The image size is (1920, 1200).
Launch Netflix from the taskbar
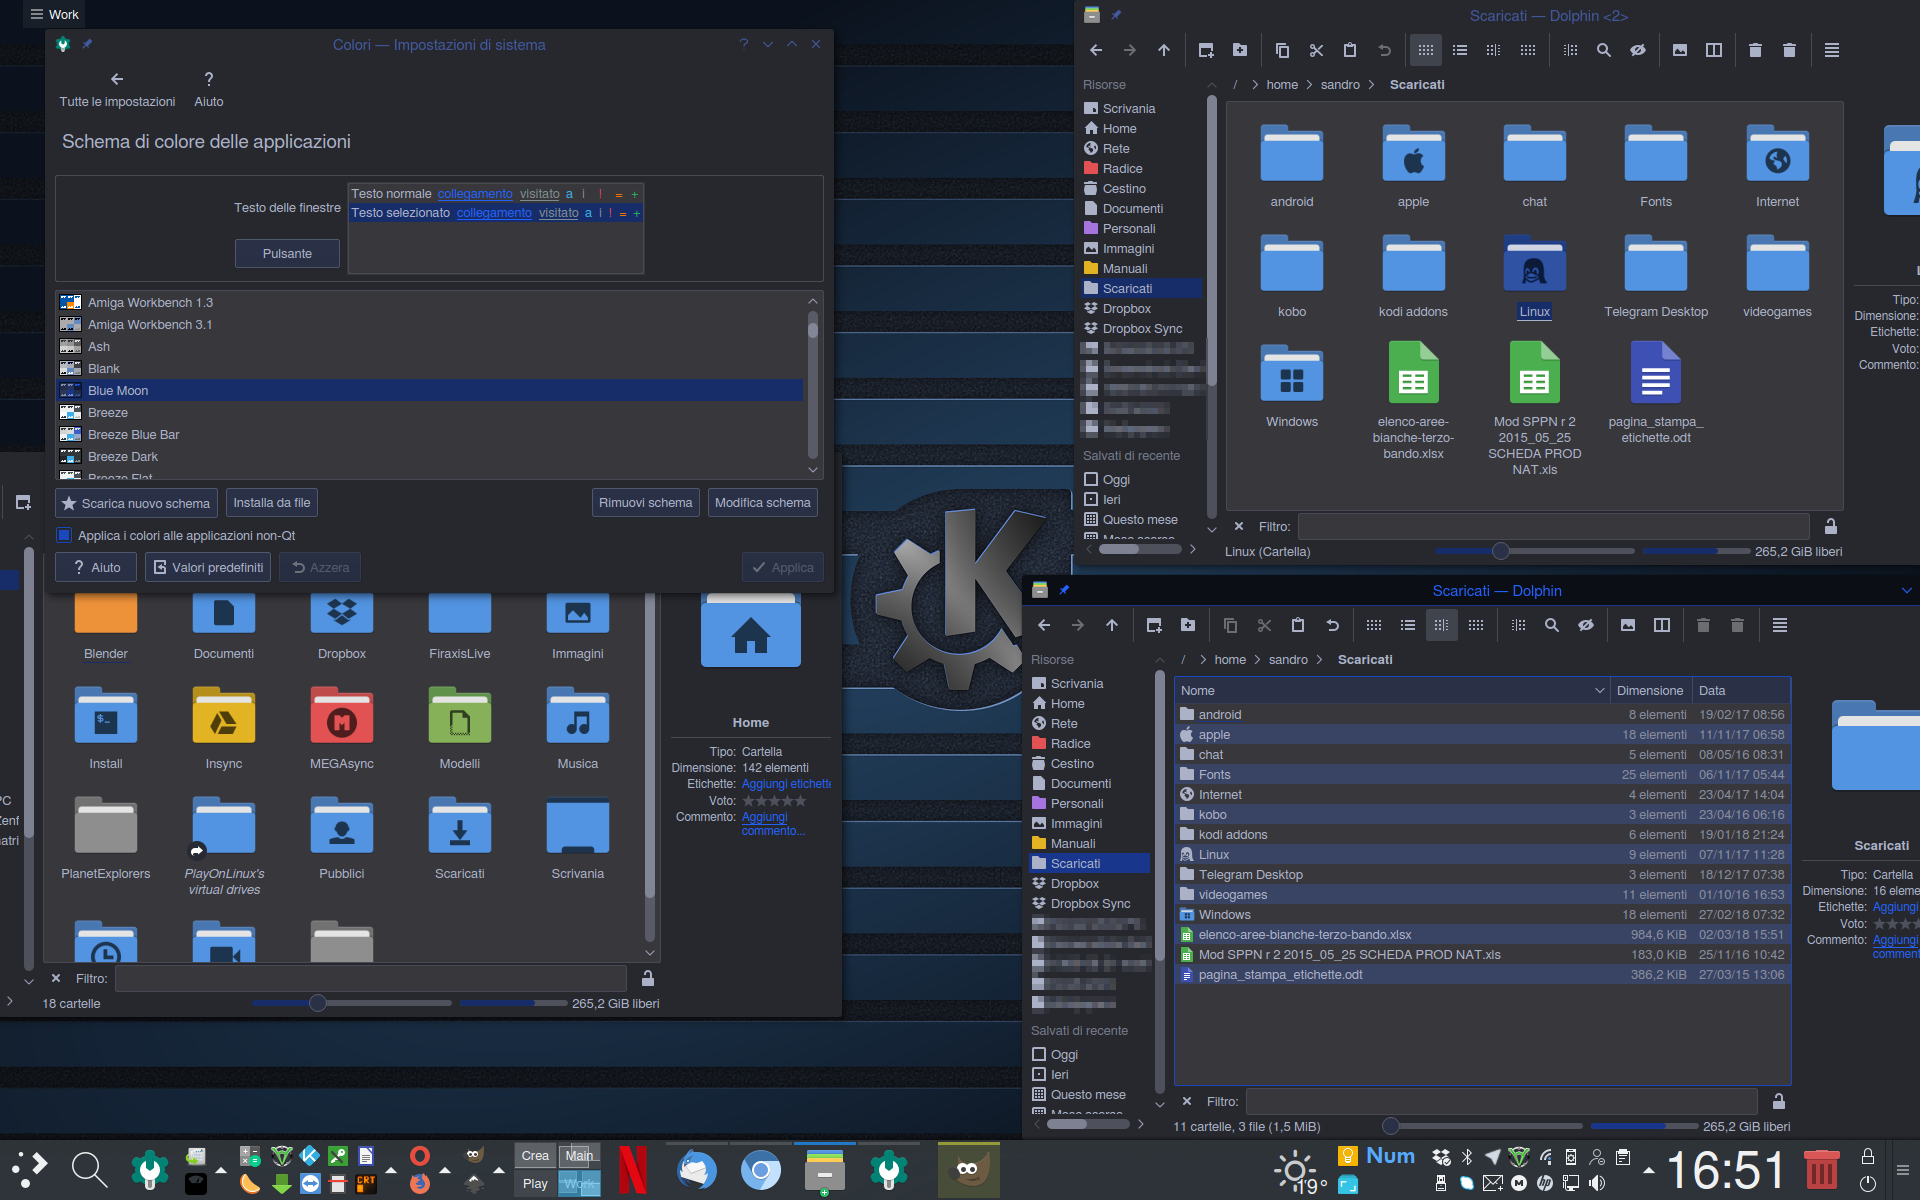(x=632, y=1170)
